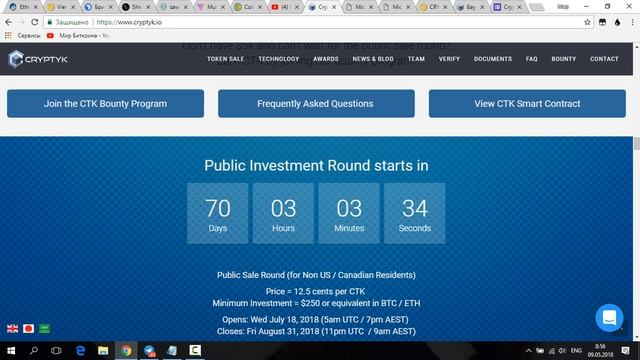Switch to the Mu browser tab
Viewport: 640px width, 360px height.
pos(211,7)
